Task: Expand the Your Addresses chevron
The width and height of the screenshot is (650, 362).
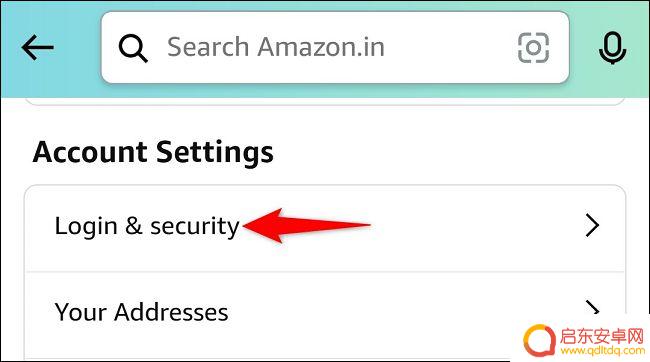Action: [x=592, y=308]
